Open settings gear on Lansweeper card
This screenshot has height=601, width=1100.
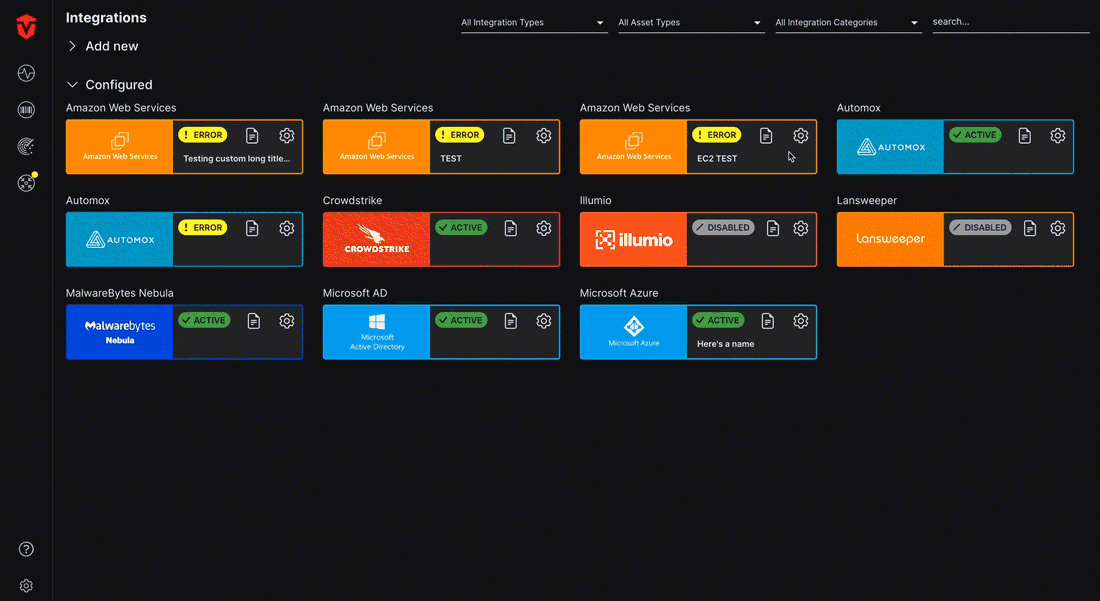1057,228
